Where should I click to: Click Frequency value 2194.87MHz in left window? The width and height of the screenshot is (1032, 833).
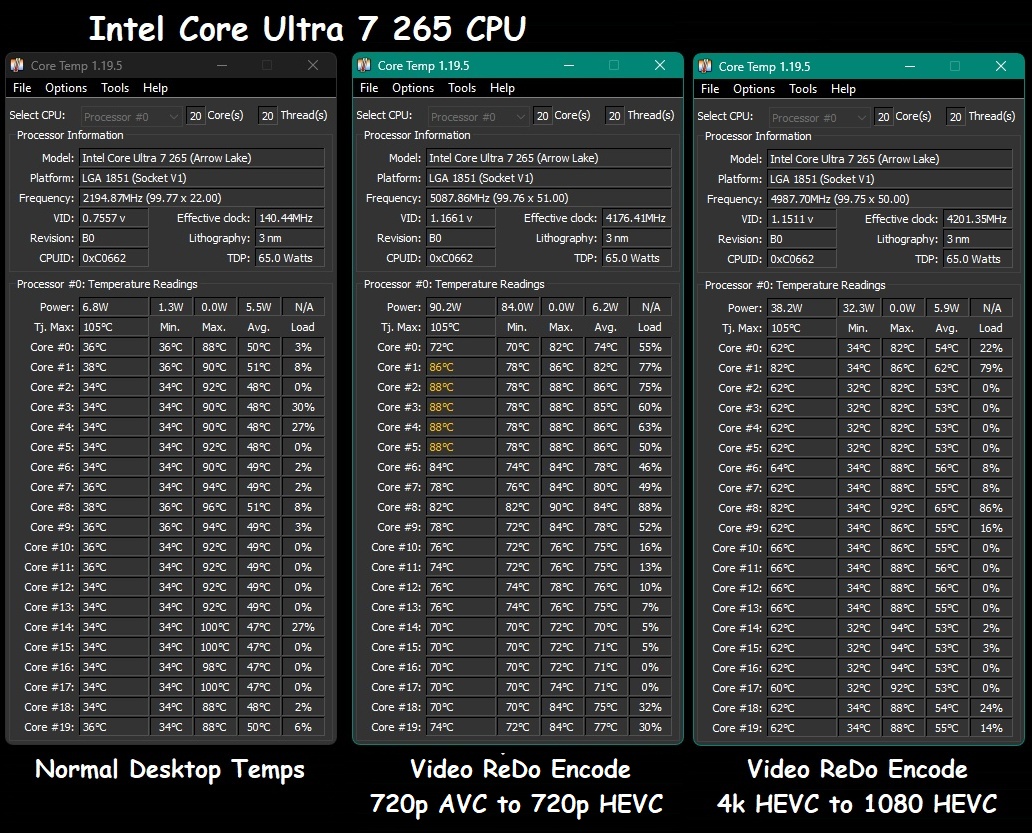tap(202, 198)
